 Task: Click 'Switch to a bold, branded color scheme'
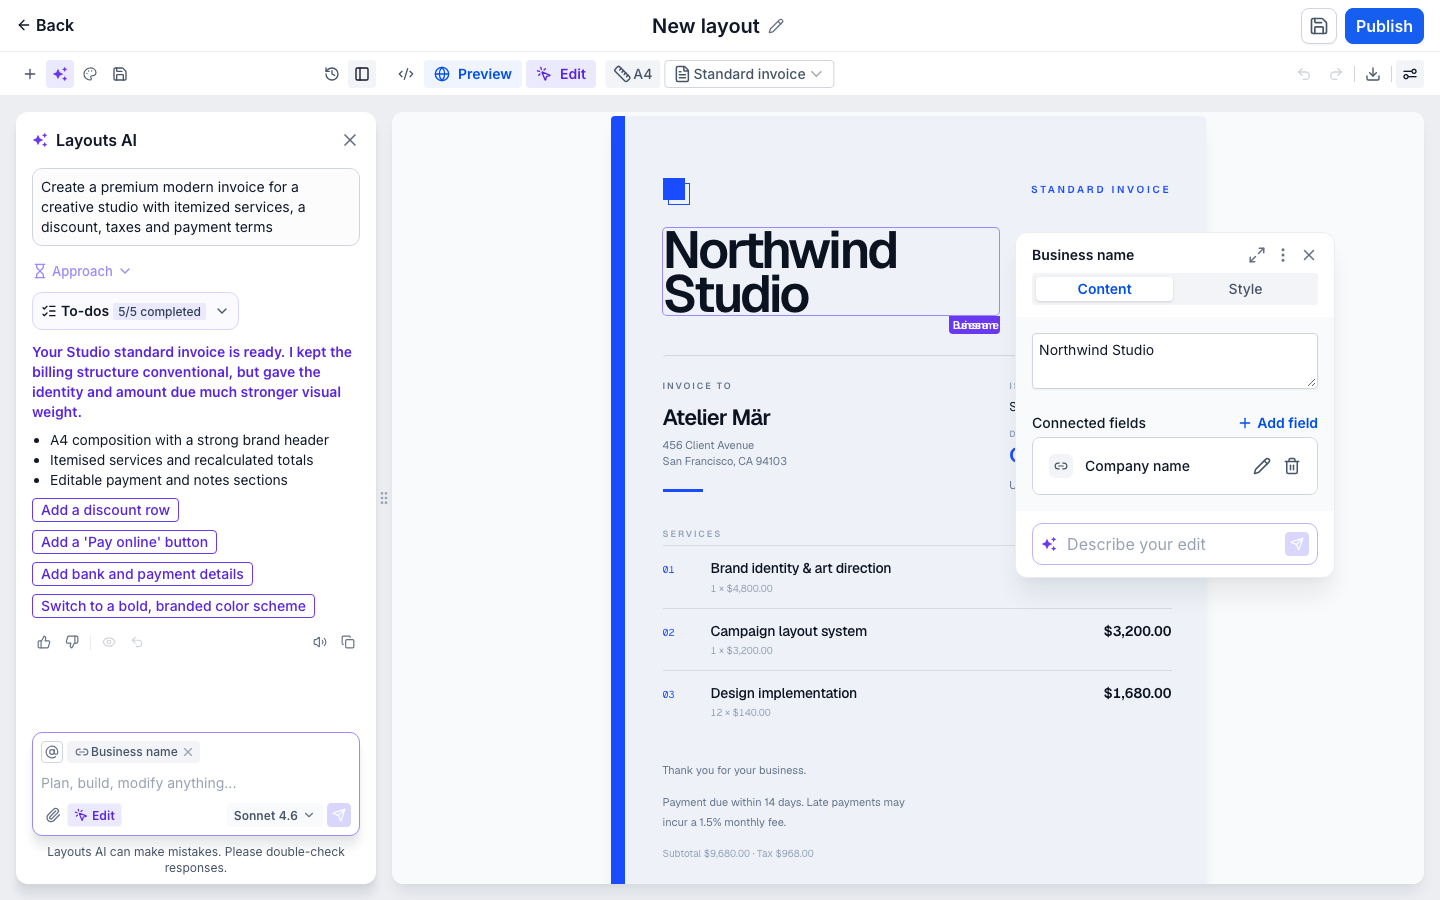(x=173, y=606)
